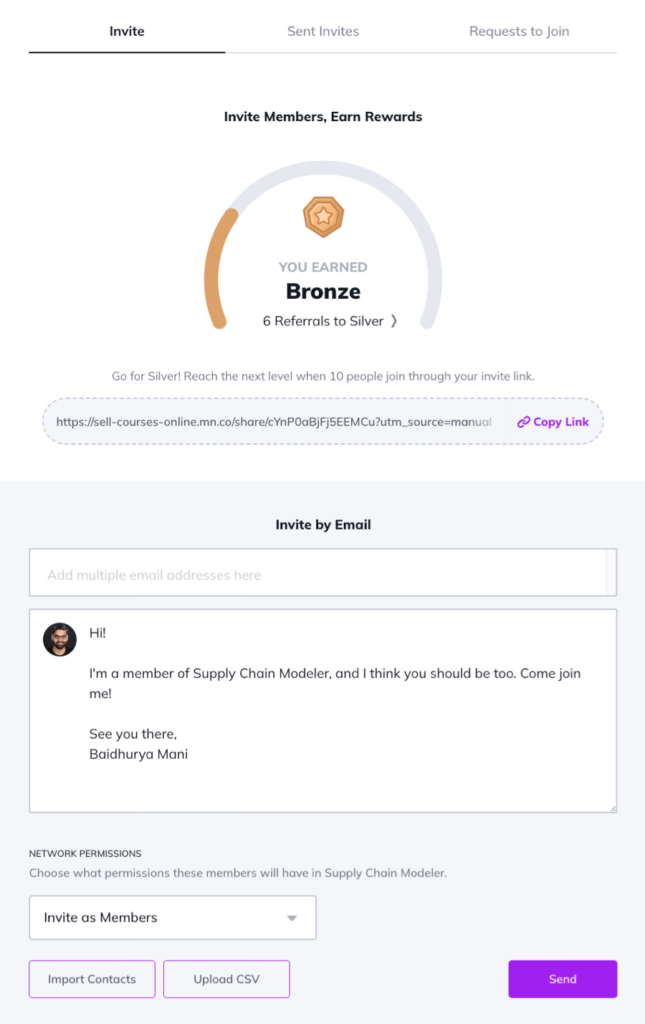Click the chevron arrow after Referrals to Silver
The height and width of the screenshot is (1024, 645).
pos(394,321)
